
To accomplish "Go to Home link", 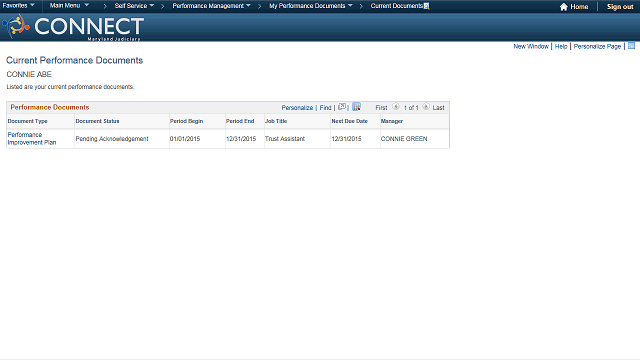I will pos(579,7).
